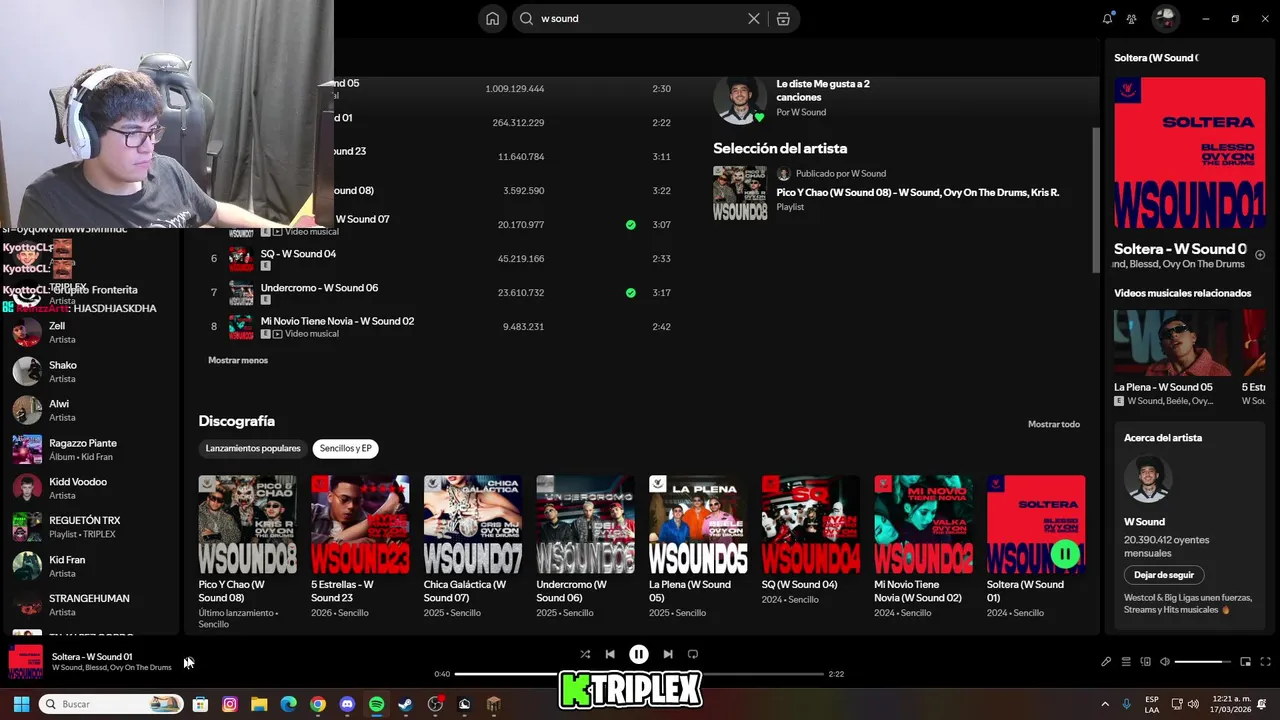Enter full screen mode icon
1280x720 pixels.
click(x=1265, y=661)
